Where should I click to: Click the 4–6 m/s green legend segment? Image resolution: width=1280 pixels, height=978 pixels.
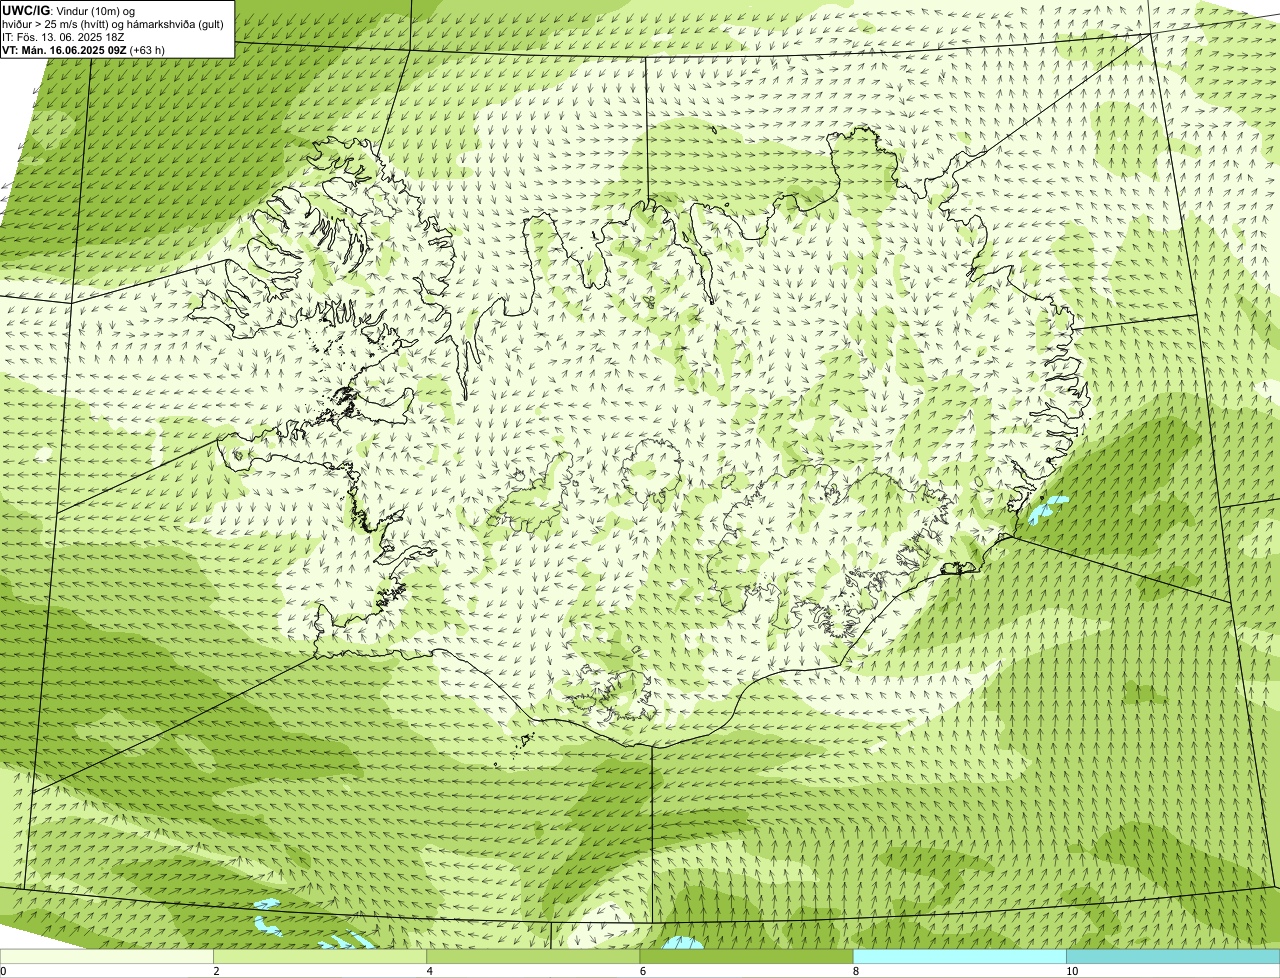tap(533, 957)
